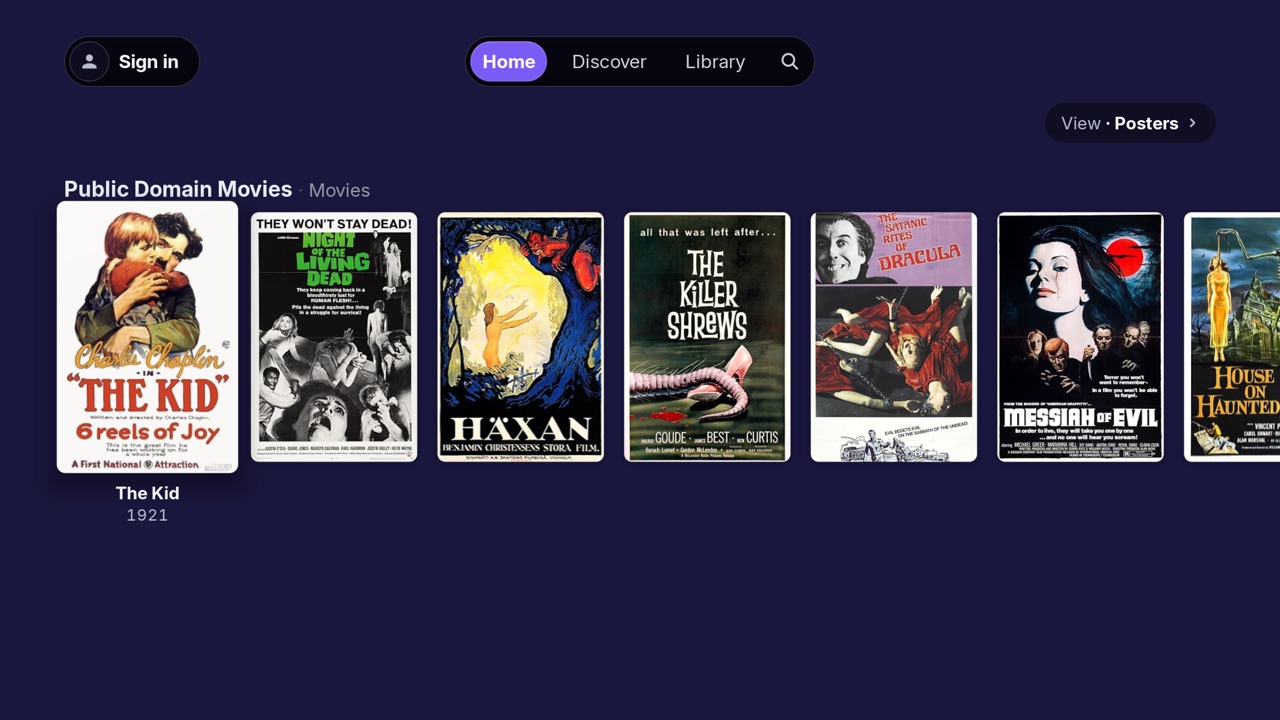Open The Kid poster

tap(148, 337)
